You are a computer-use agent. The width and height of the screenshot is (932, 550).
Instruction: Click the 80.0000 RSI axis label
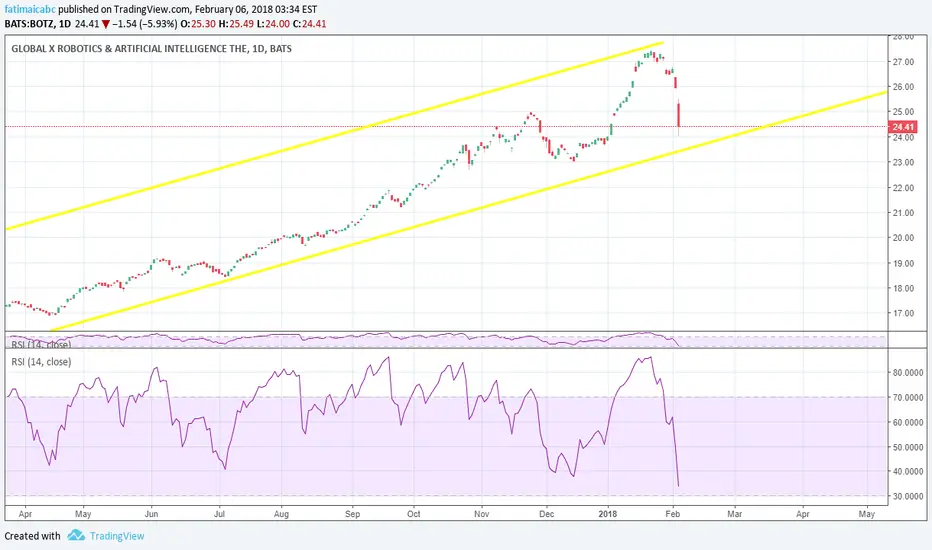coord(907,373)
